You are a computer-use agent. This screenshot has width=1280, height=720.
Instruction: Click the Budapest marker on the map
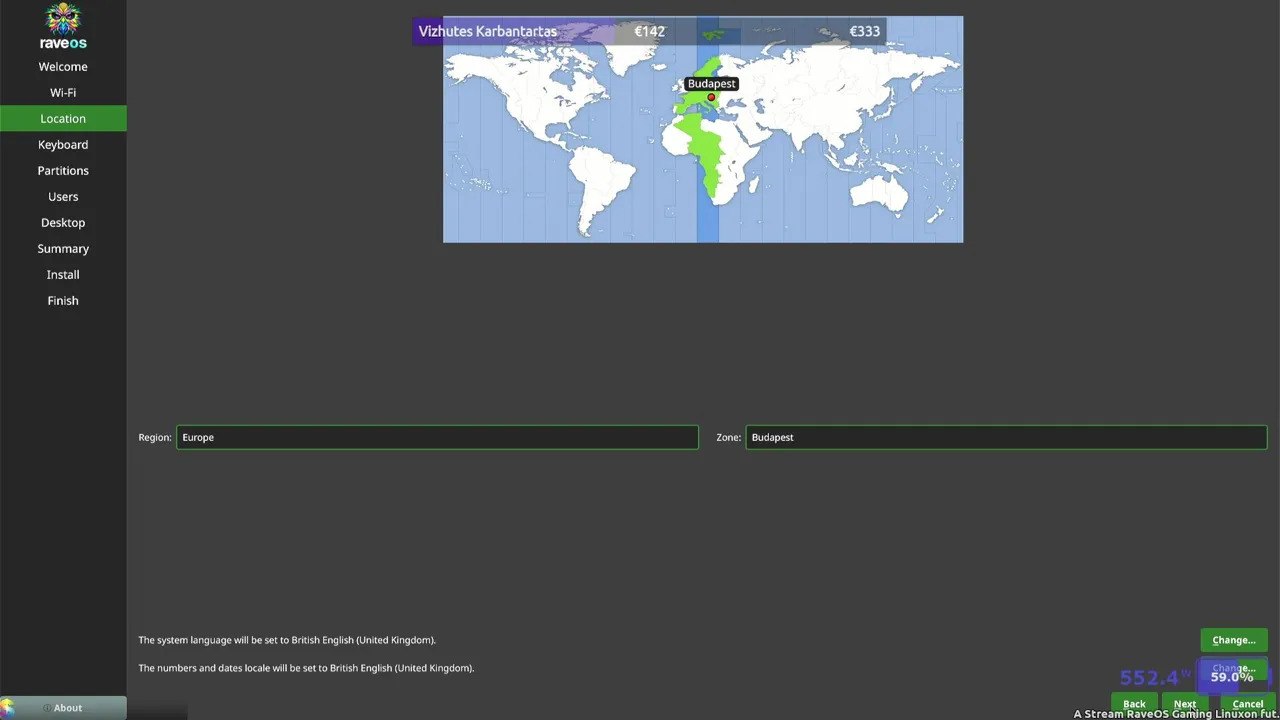711,98
